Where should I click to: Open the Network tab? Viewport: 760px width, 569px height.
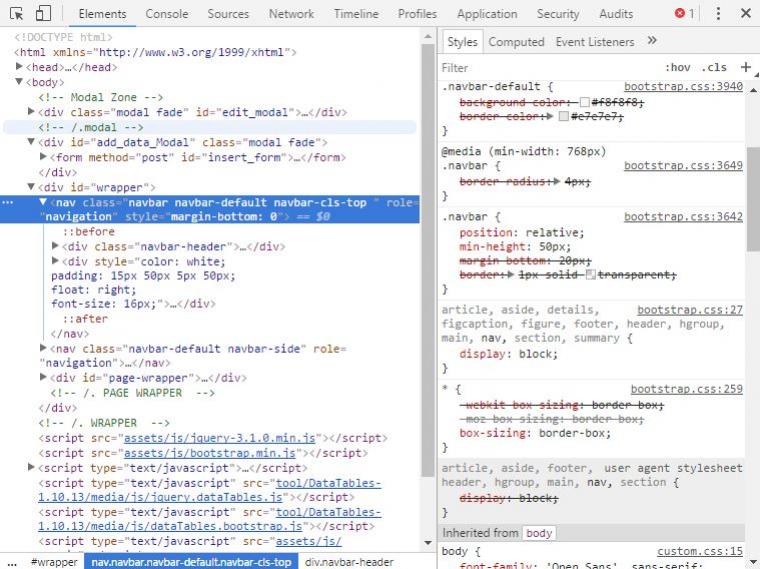291,14
